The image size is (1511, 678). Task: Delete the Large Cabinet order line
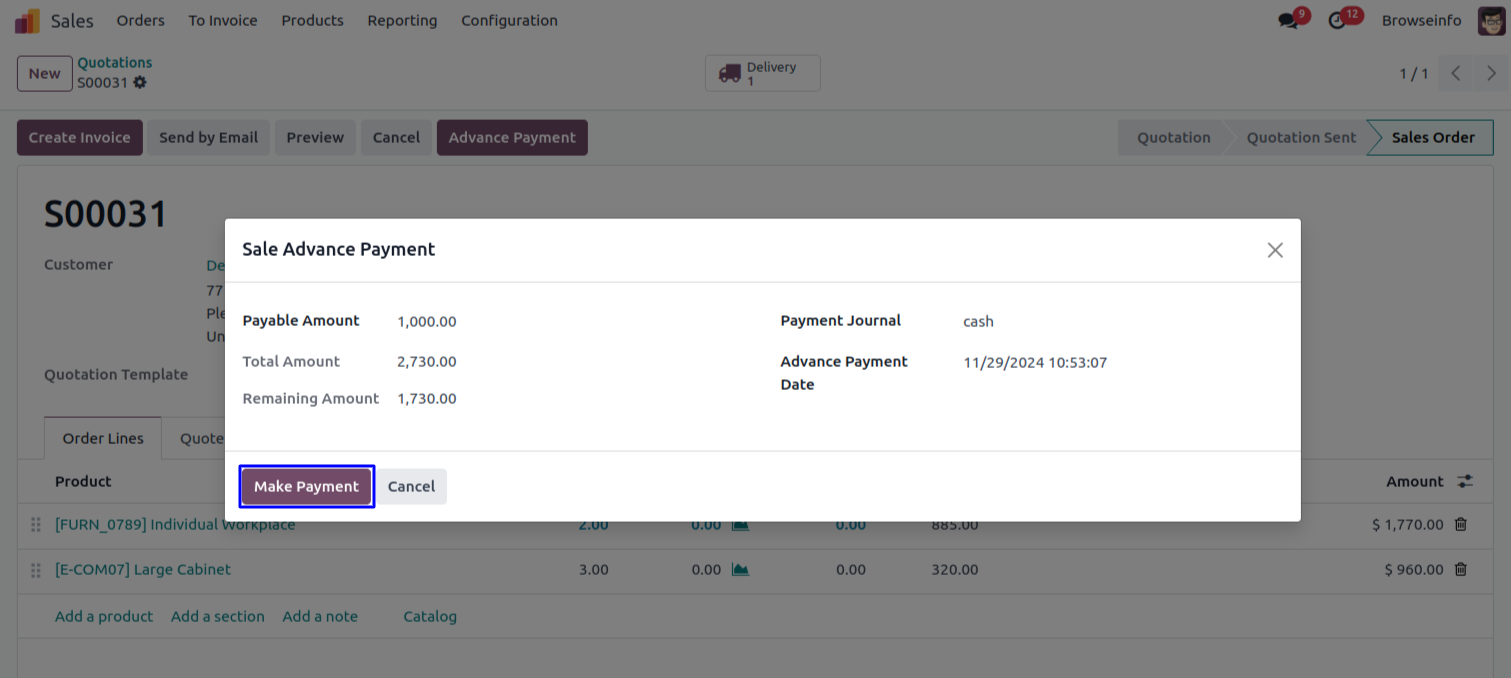pyautogui.click(x=1461, y=570)
